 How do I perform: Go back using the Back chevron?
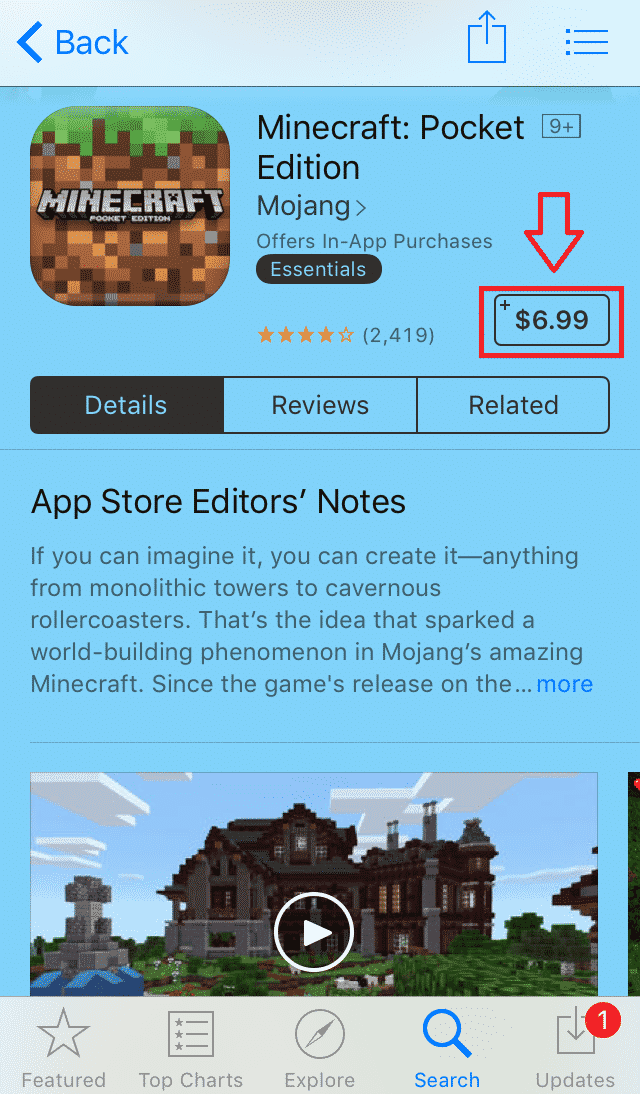tap(72, 42)
